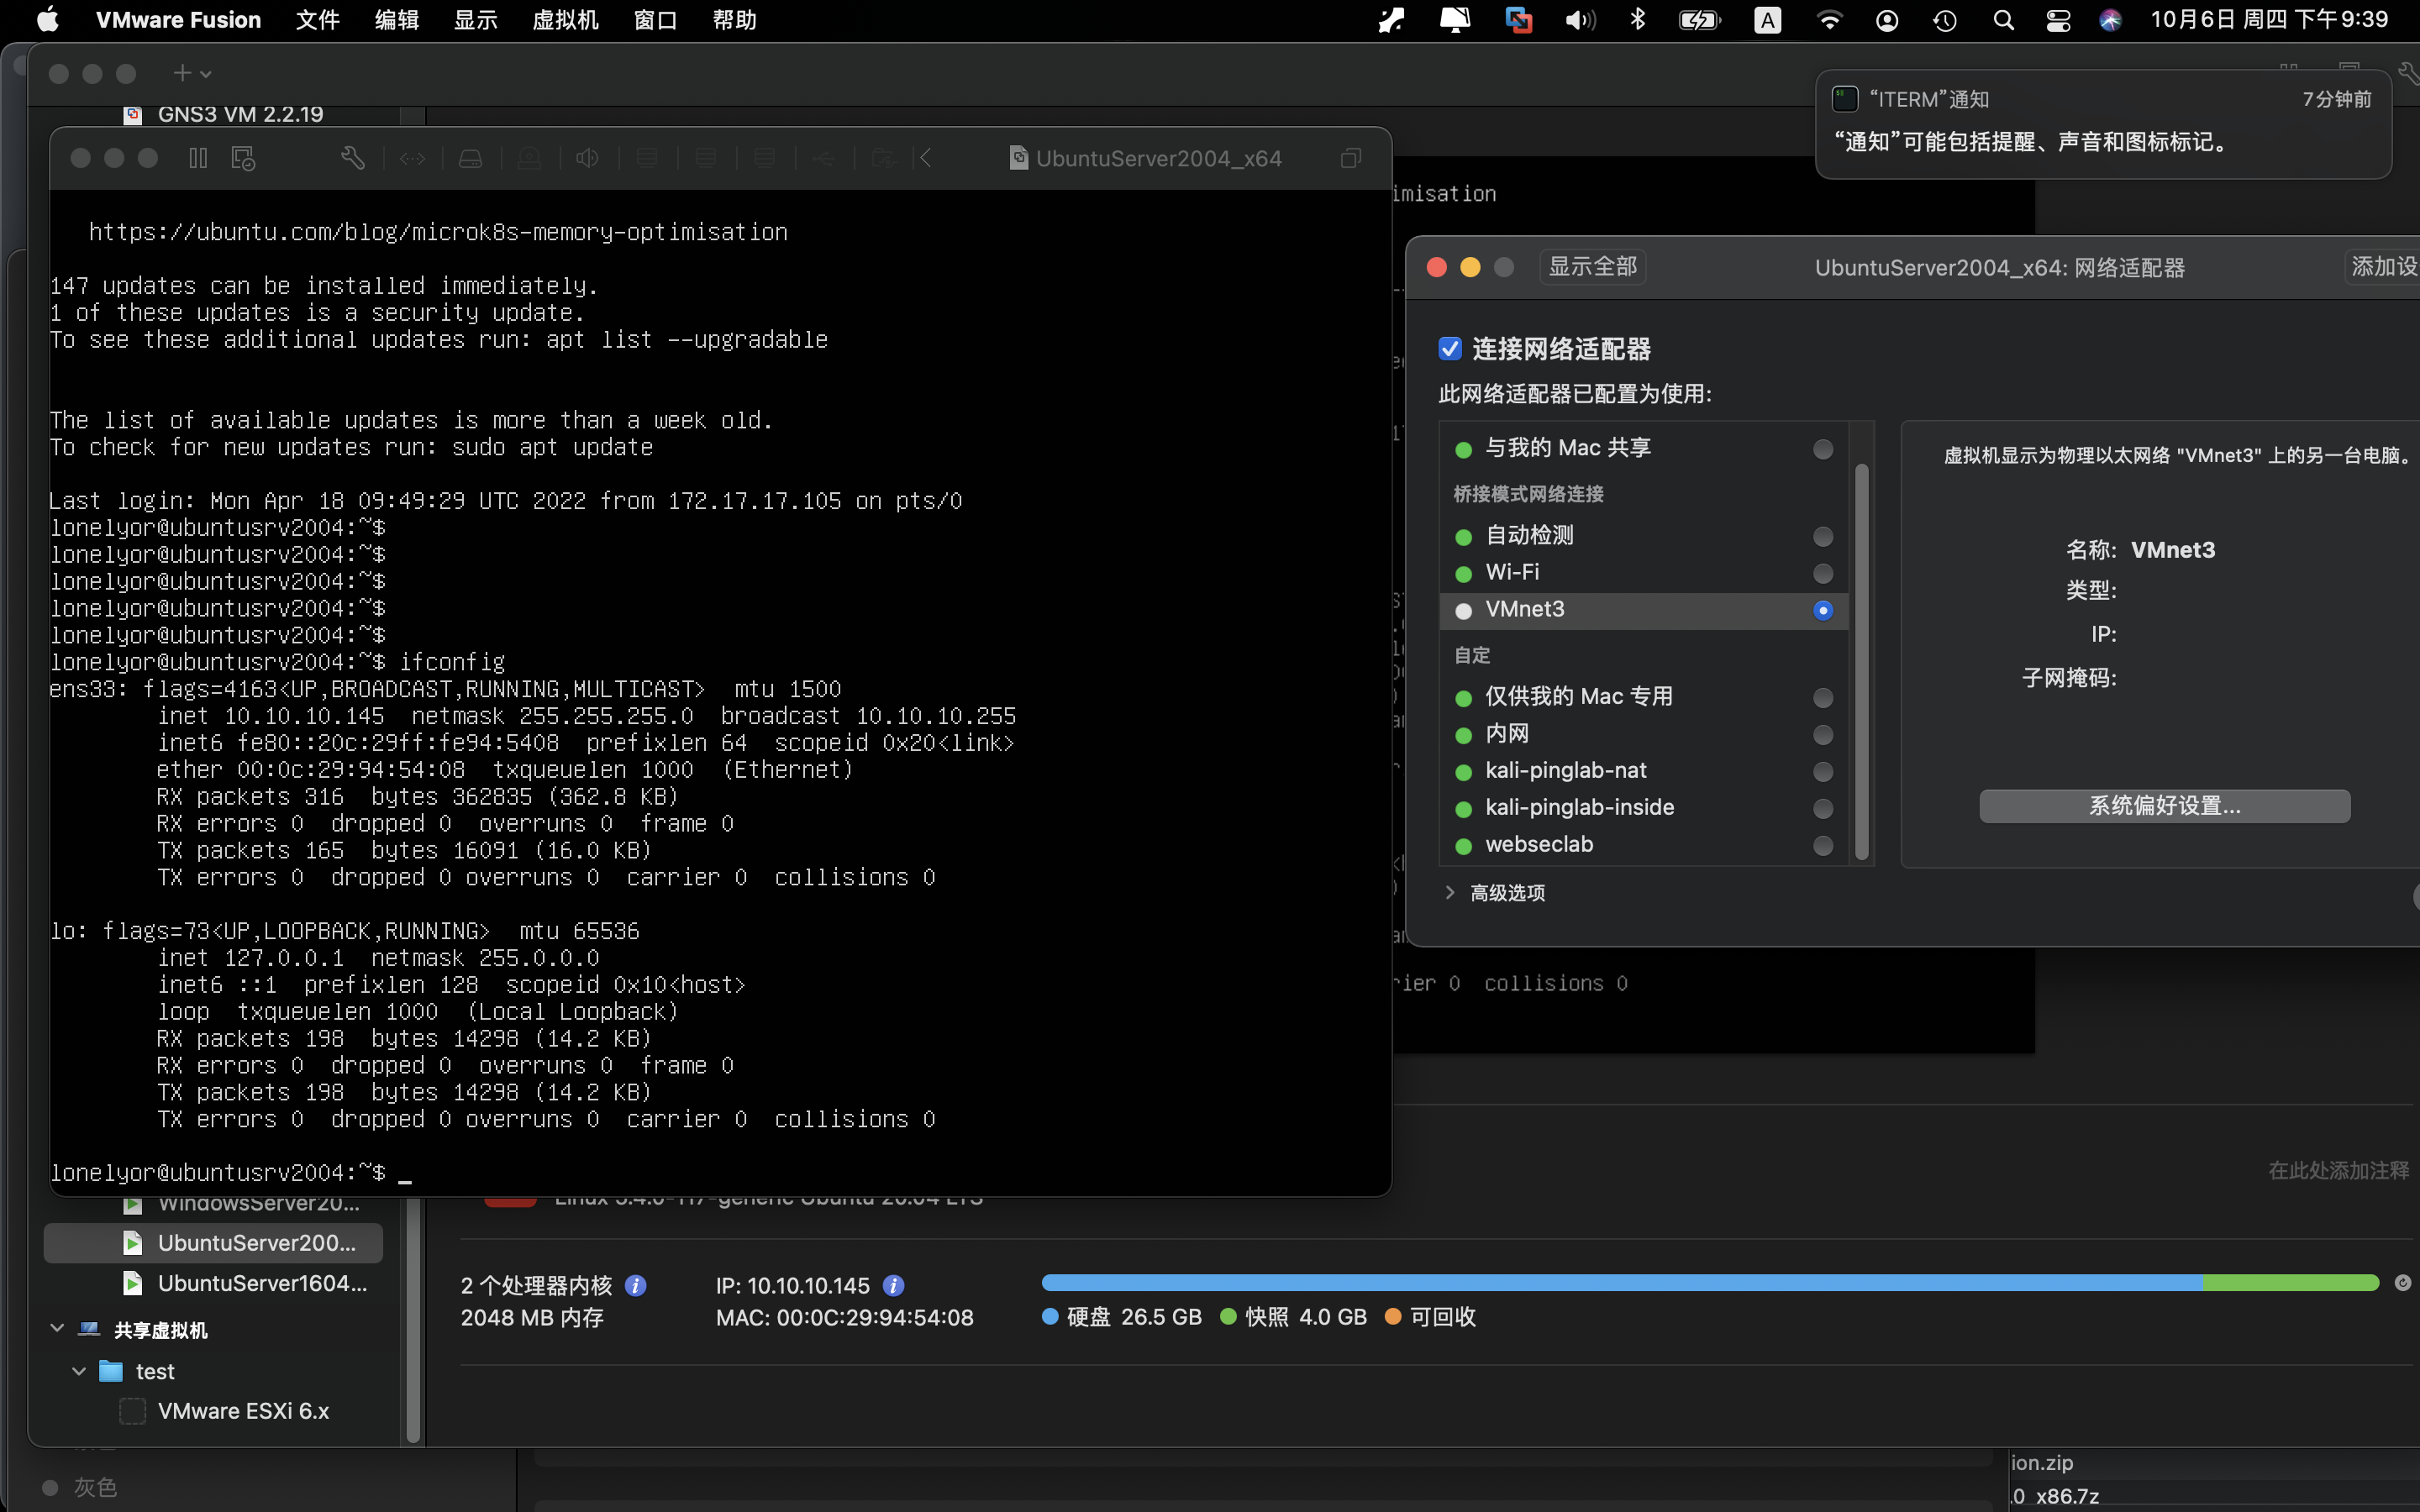Click the network list scrollbar
This screenshot has height=1512, width=2420.
point(1861,660)
